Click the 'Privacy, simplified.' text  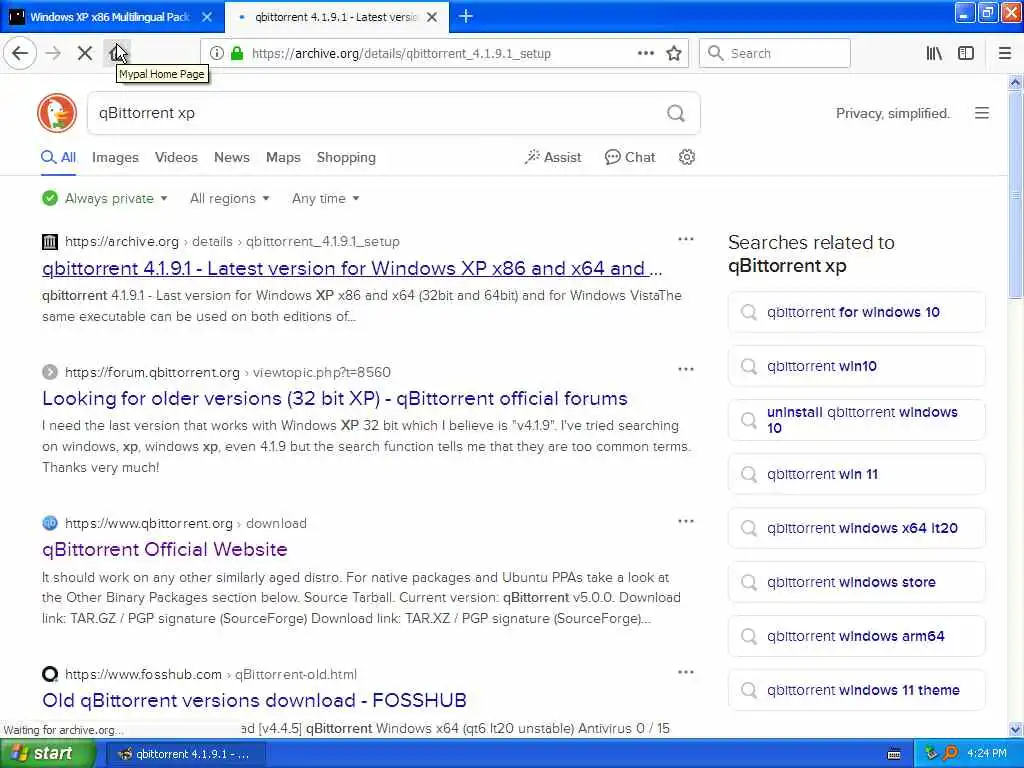click(x=893, y=114)
